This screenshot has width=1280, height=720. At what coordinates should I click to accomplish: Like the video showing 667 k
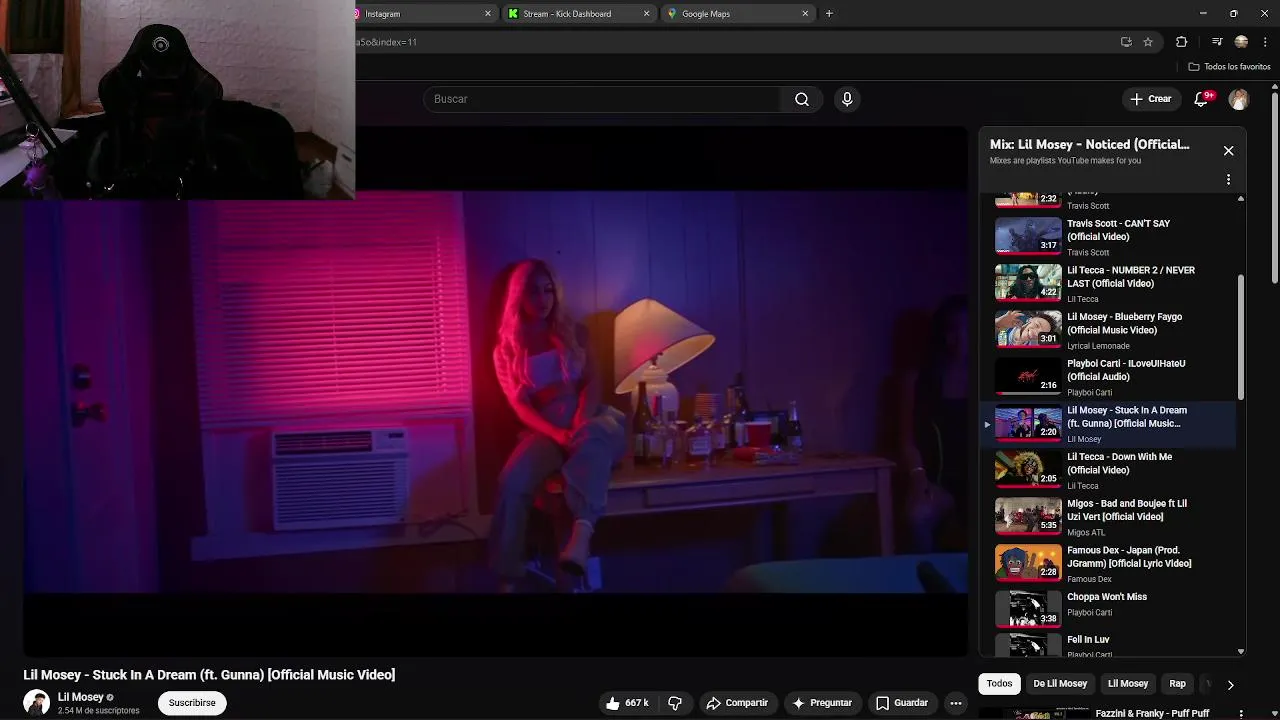tap(628, 703)
